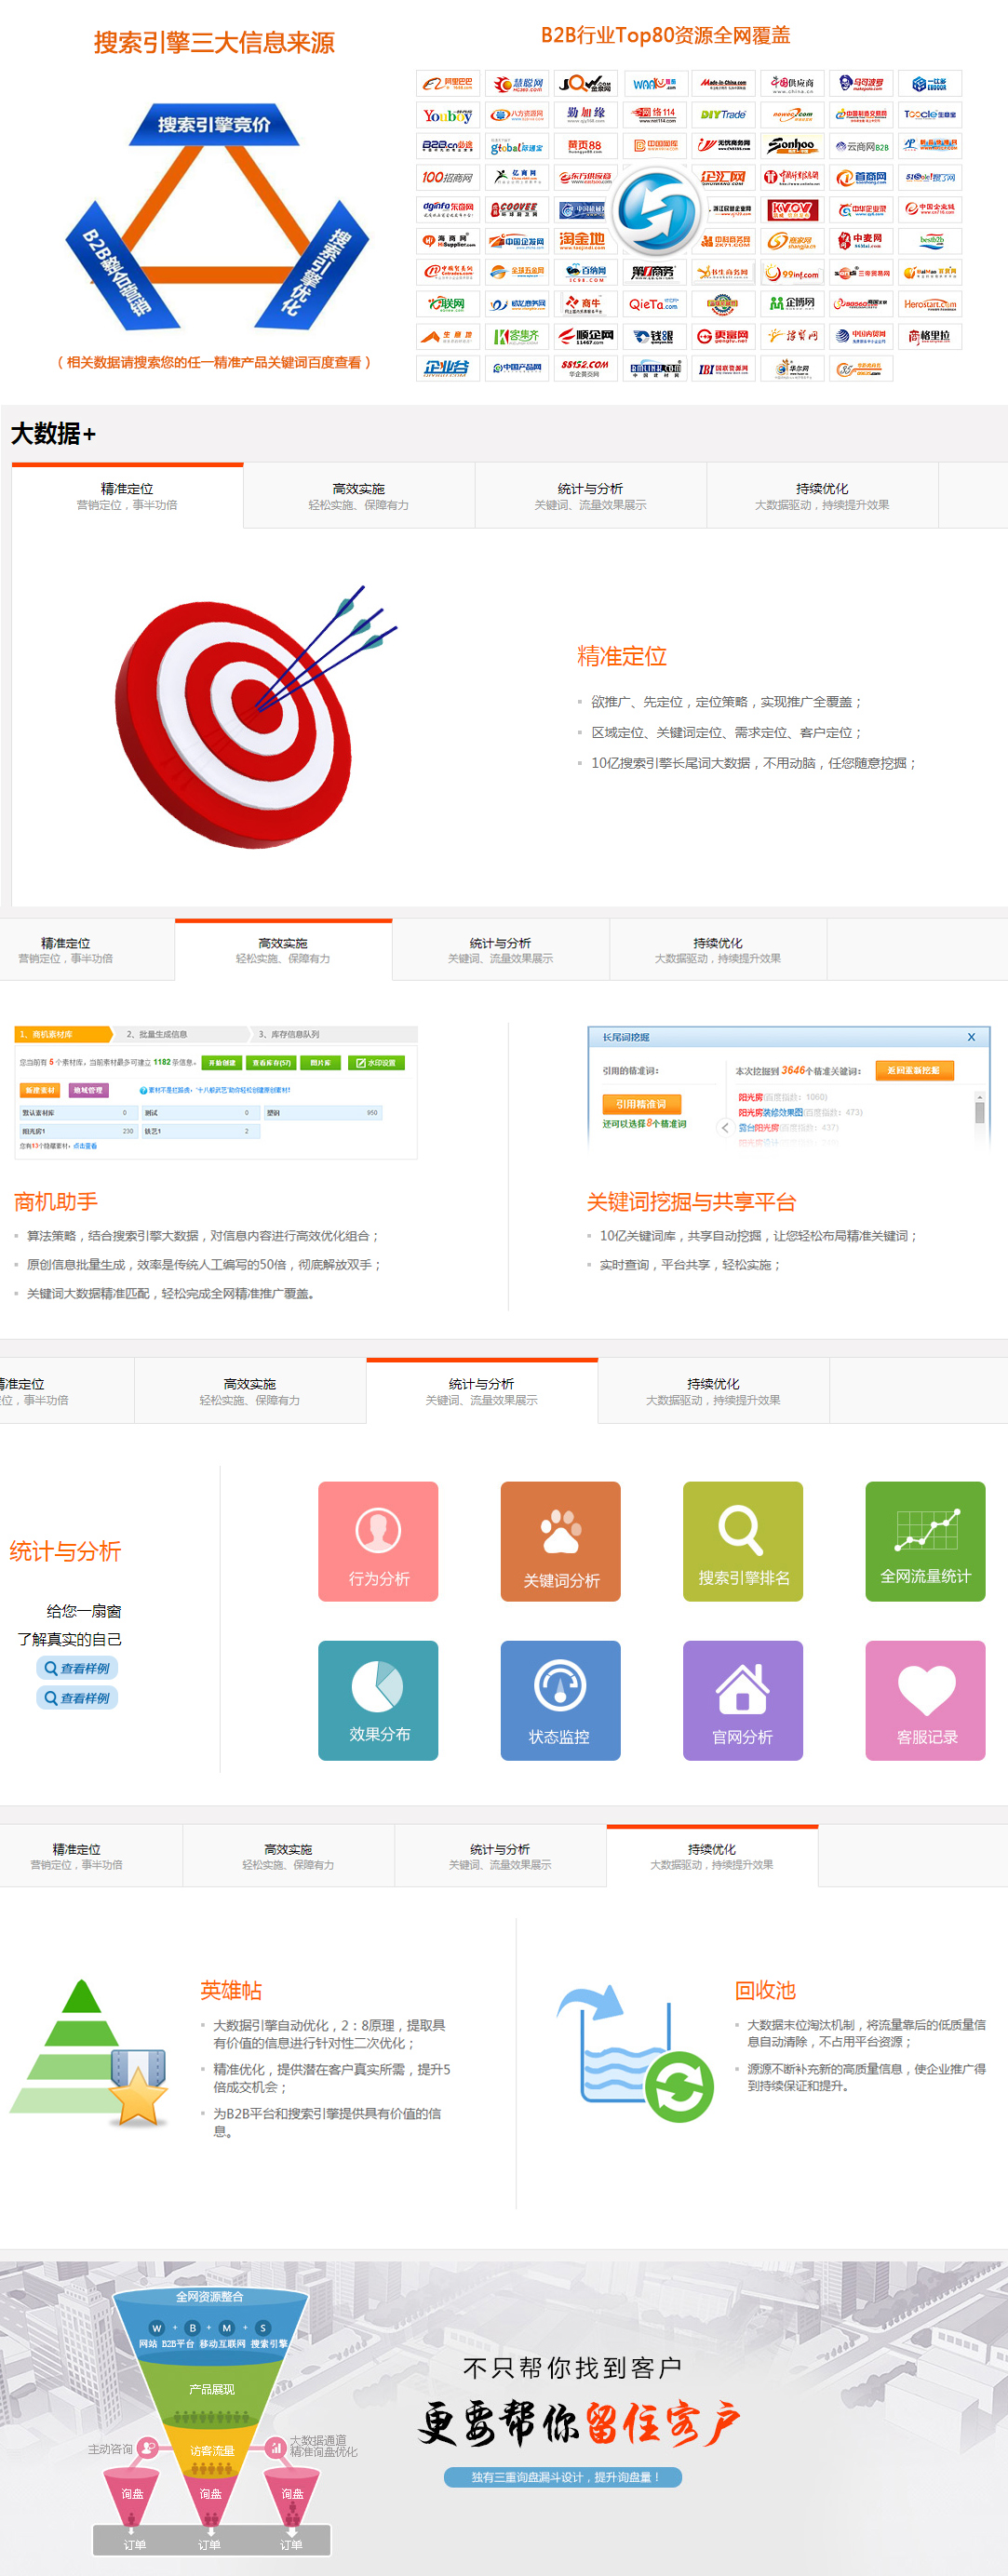Click the Made-in-China.com logo
This screenshot has width=1008, height=2576.
(x=724, y=83)
